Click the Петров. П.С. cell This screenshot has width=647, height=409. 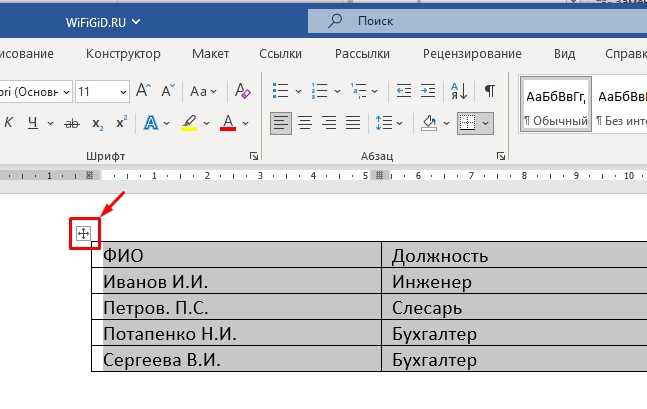[x=236, y=307]
